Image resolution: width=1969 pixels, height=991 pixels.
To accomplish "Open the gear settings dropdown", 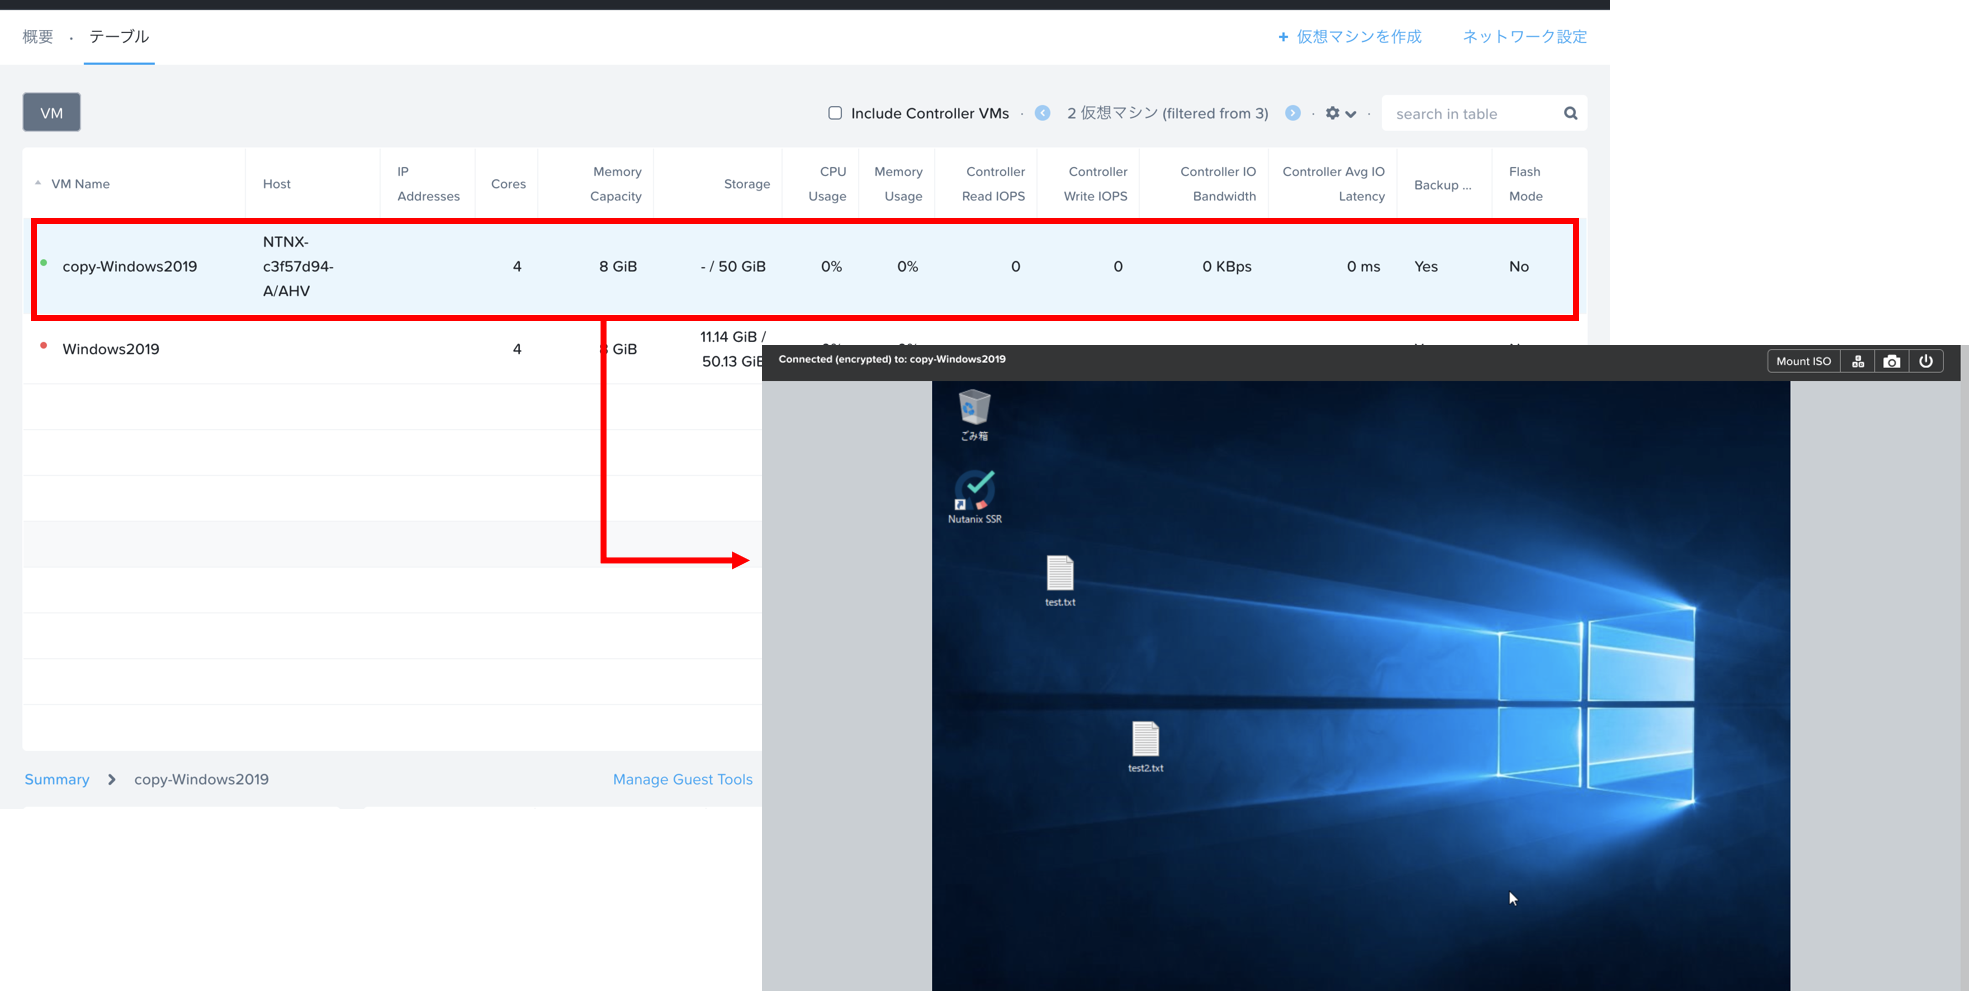I will click(x=1340, y=113).
